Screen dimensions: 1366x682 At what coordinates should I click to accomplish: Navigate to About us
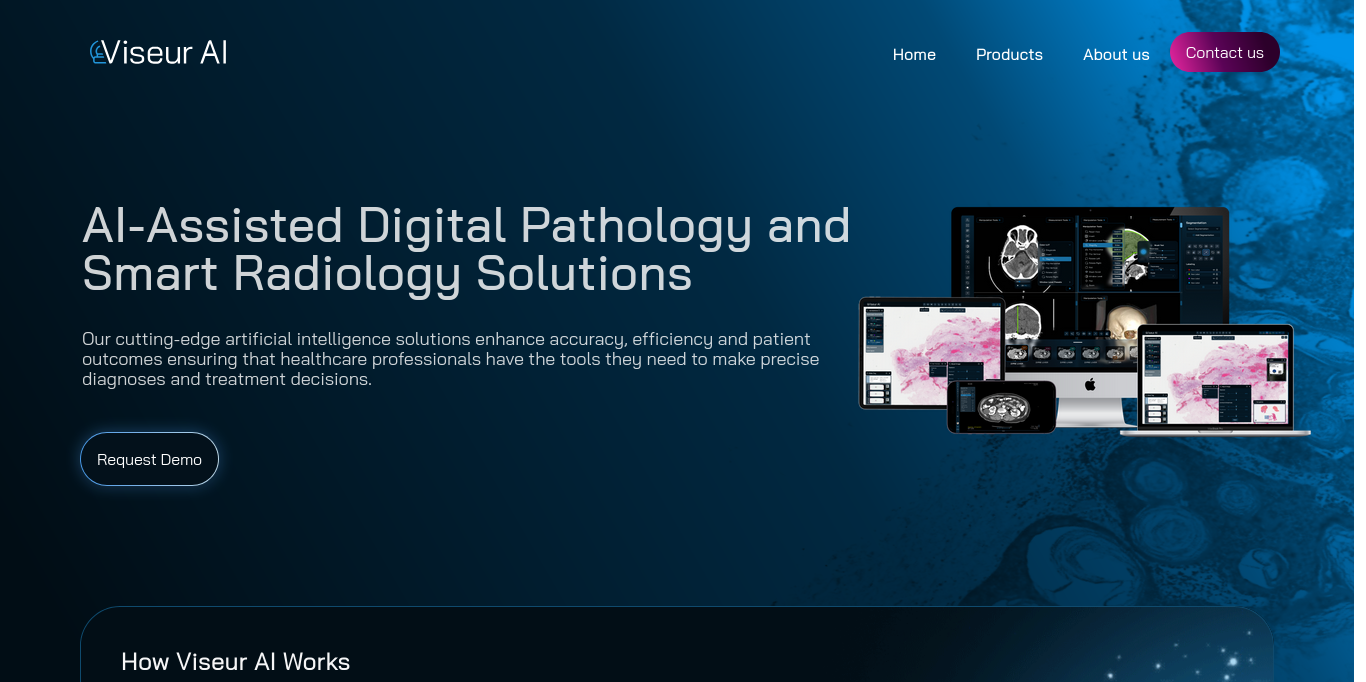coord(1116,54)
